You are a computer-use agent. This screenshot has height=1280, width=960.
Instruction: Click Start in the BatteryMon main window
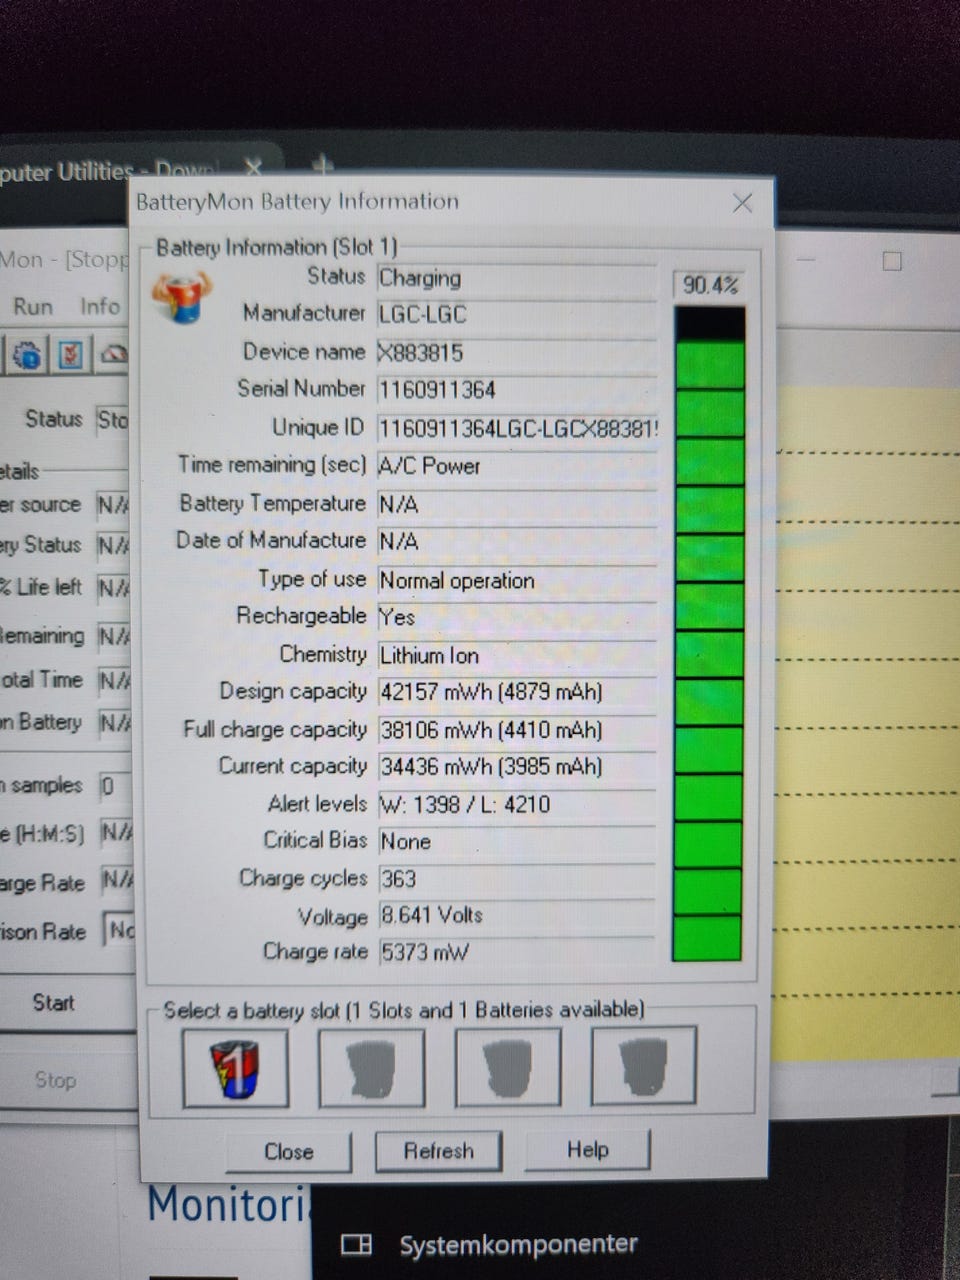55,1003
